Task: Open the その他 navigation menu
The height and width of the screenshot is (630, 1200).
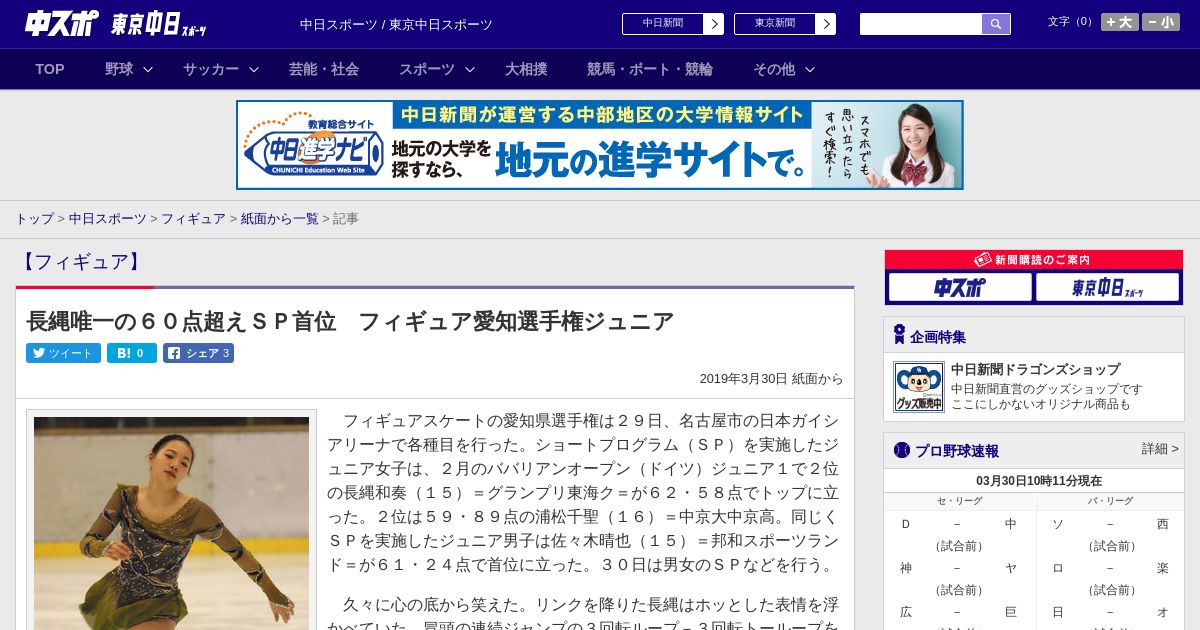Action: 774,69
